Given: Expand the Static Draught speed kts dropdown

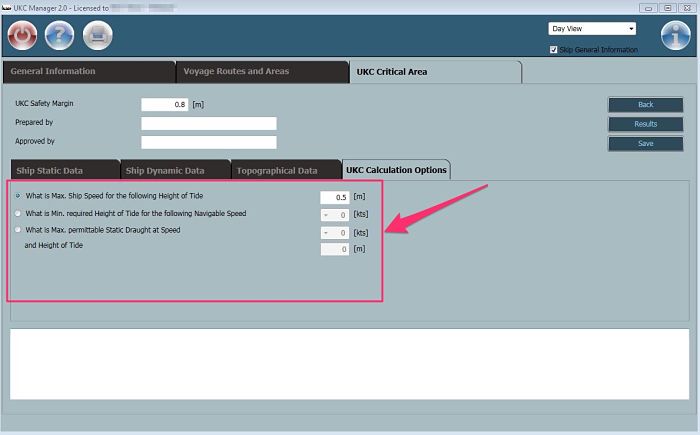Looking at the screenshot, I should pyautogui.click(x=327, y=232).
